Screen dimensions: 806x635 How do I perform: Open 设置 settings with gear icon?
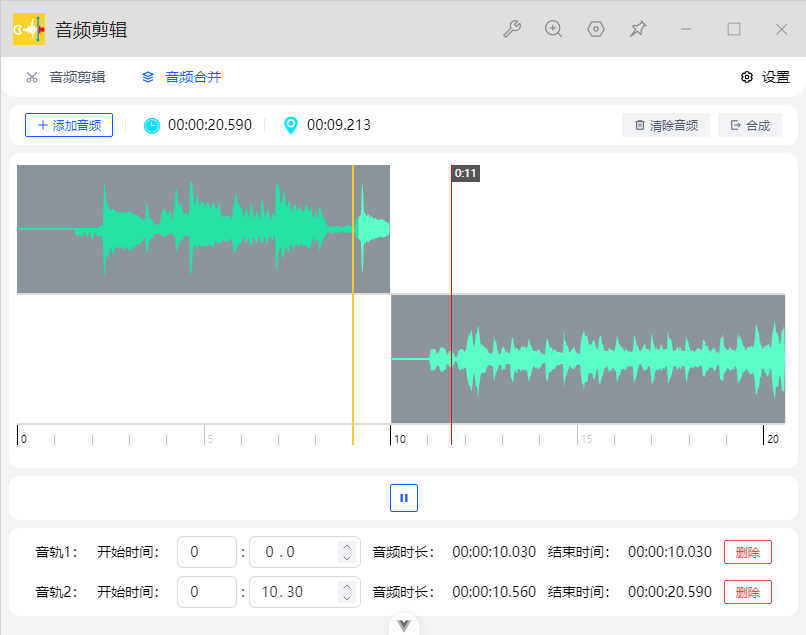765,77
